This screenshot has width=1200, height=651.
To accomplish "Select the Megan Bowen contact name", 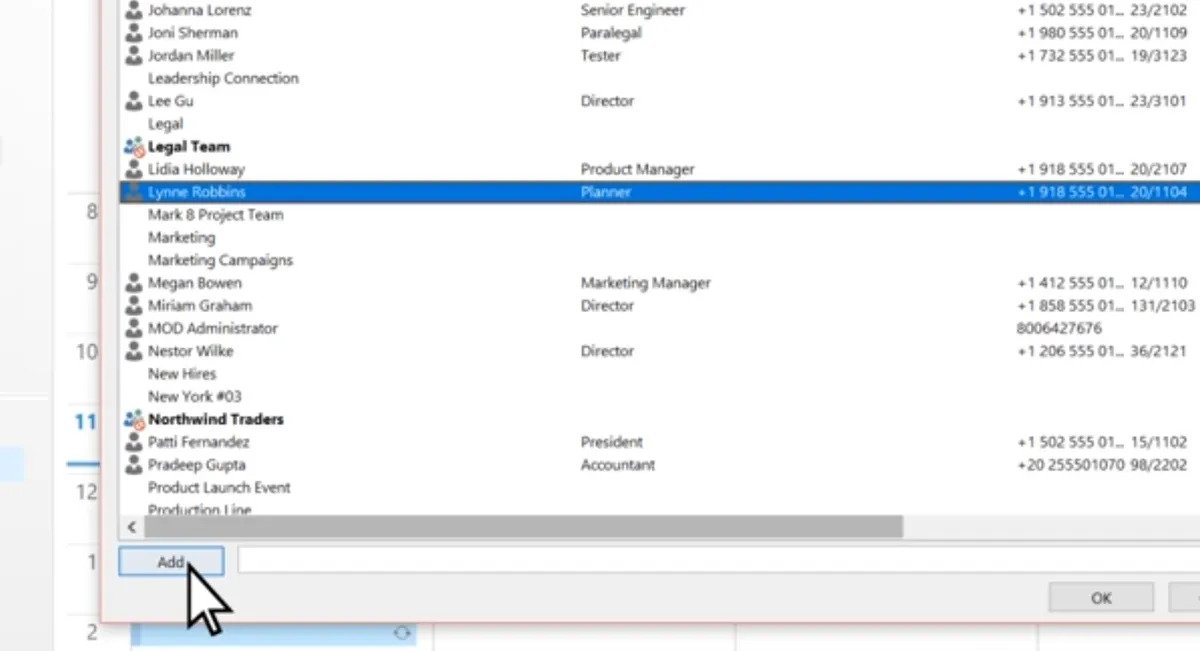I will tap(195, 283).
